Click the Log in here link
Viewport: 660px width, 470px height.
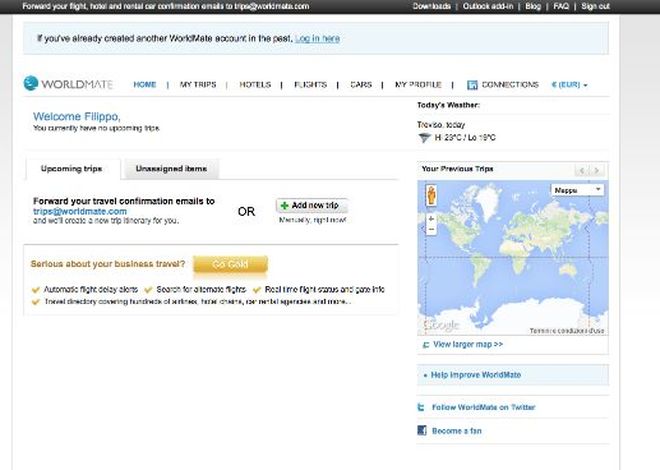(317, 38)
